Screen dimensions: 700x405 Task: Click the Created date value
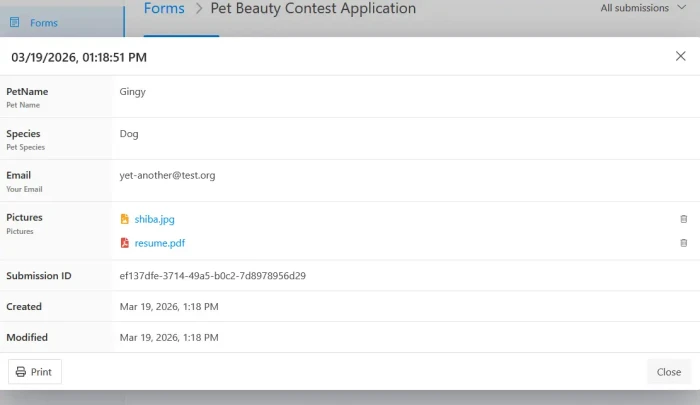click(x=169, y=307)
